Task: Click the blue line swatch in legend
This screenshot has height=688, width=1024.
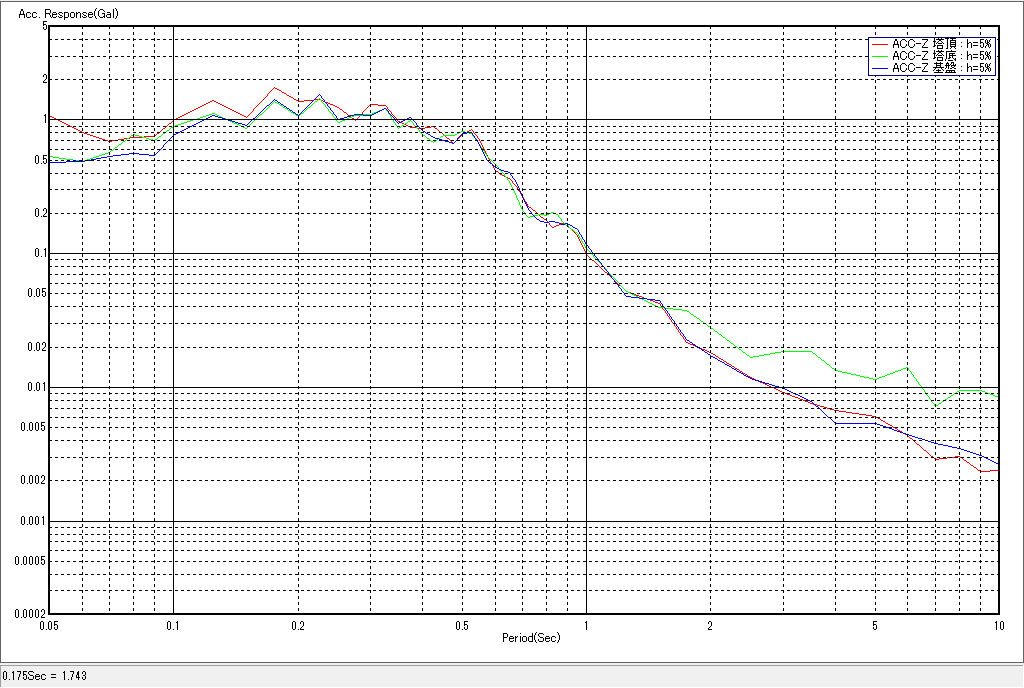Action: [879, 68]
